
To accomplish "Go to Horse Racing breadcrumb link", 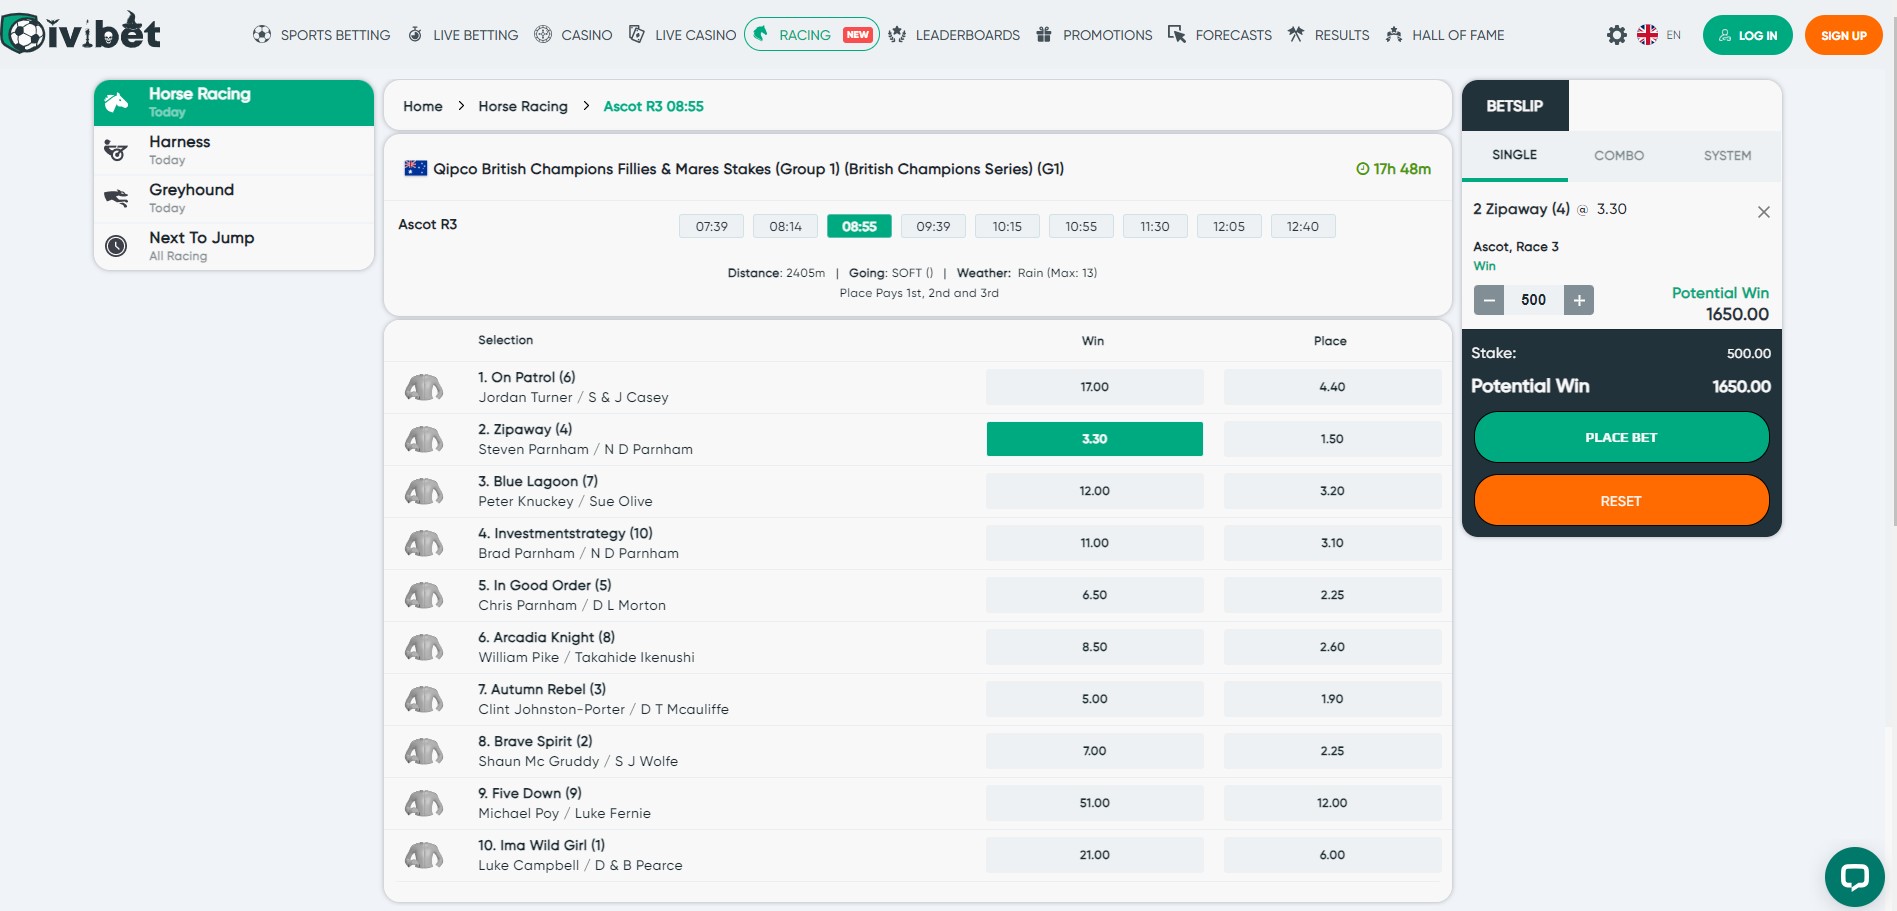I will (x=523, y=106).
